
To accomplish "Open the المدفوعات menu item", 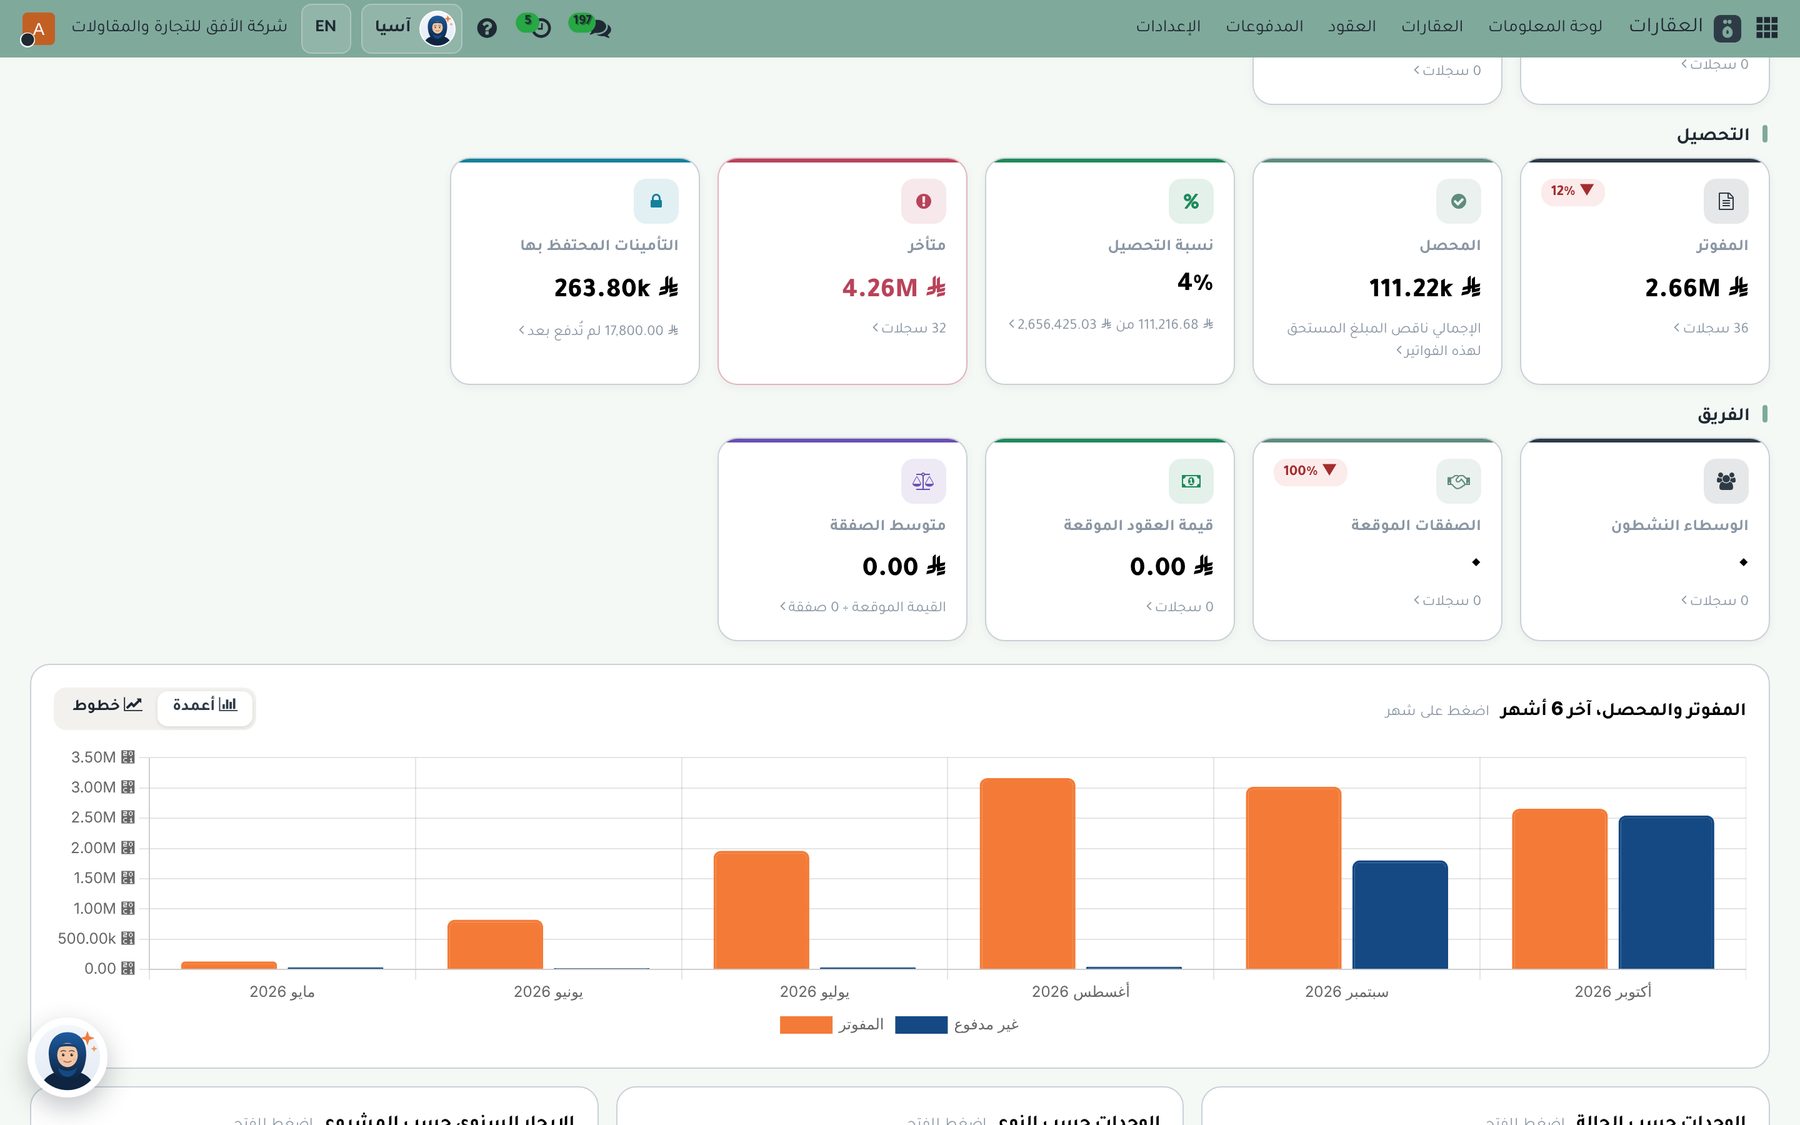I will coord(1264,26).
